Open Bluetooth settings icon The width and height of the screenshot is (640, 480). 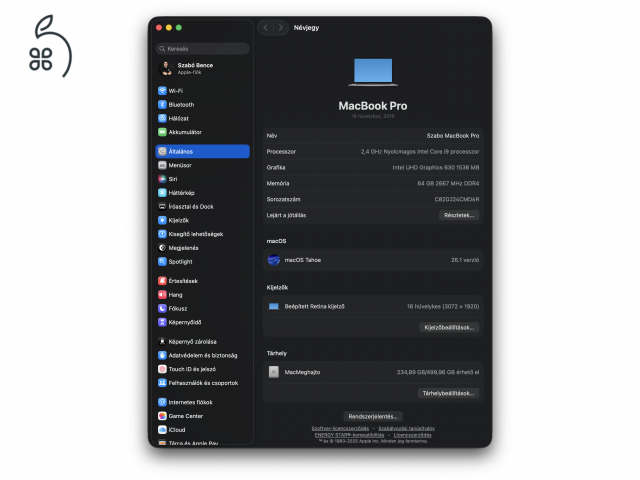(x=162, y=104)
